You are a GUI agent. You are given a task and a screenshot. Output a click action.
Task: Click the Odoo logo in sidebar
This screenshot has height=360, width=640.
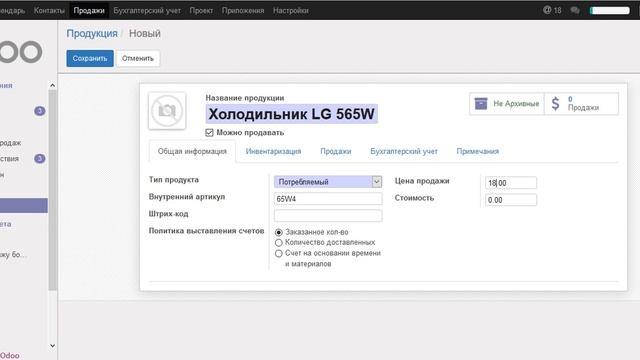tap(21, 51)
